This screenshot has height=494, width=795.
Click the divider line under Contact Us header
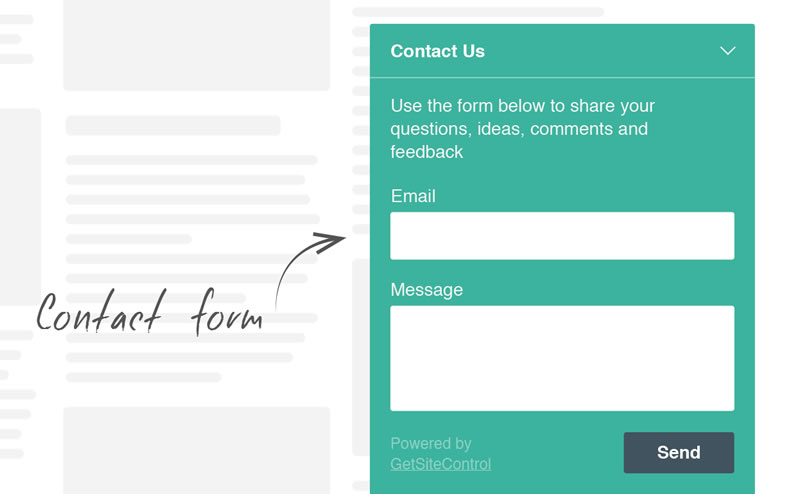coord(562,78)
